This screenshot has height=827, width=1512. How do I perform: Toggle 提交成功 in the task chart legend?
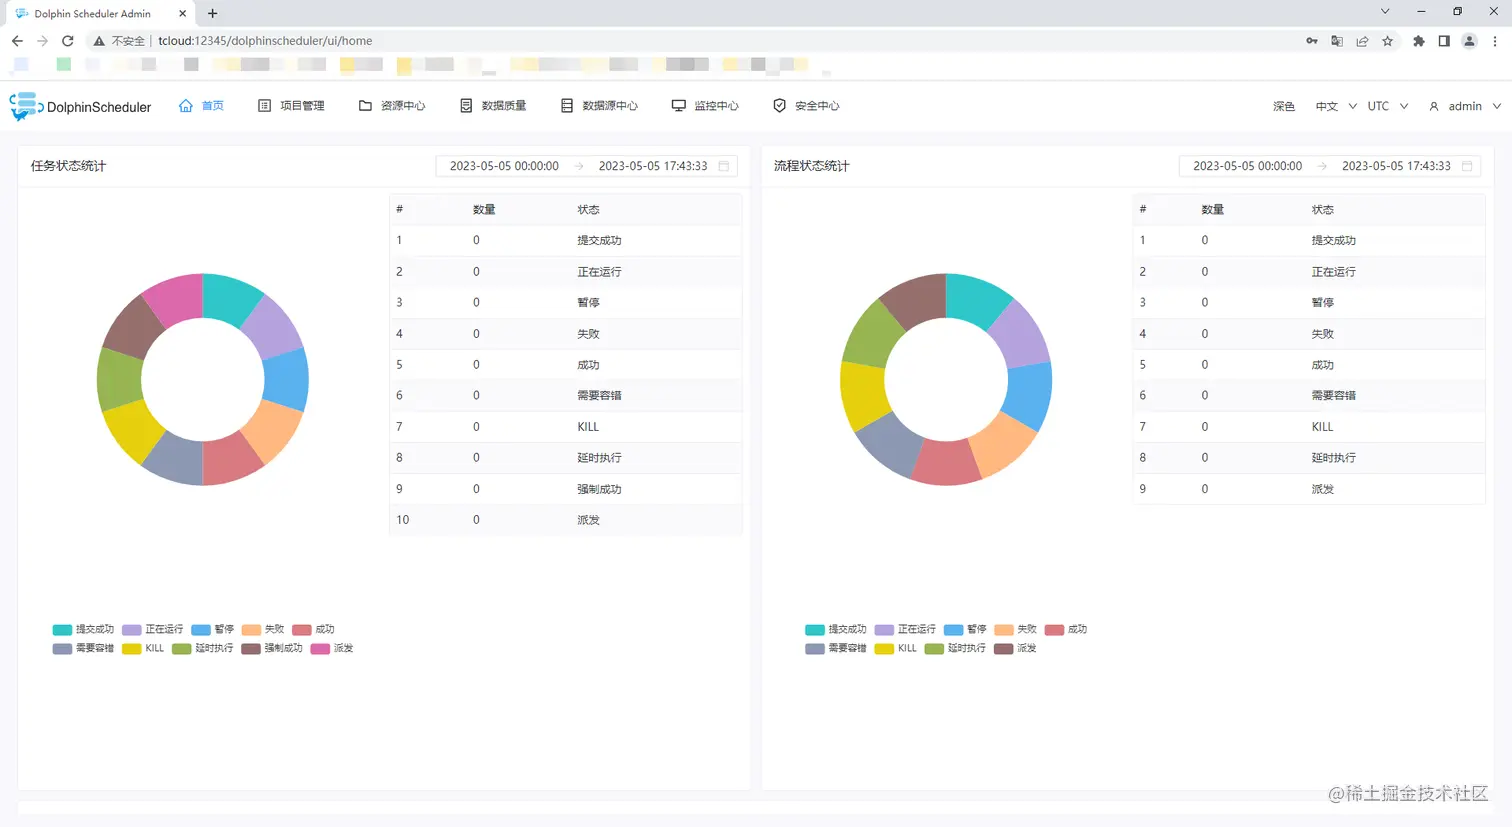83,629
